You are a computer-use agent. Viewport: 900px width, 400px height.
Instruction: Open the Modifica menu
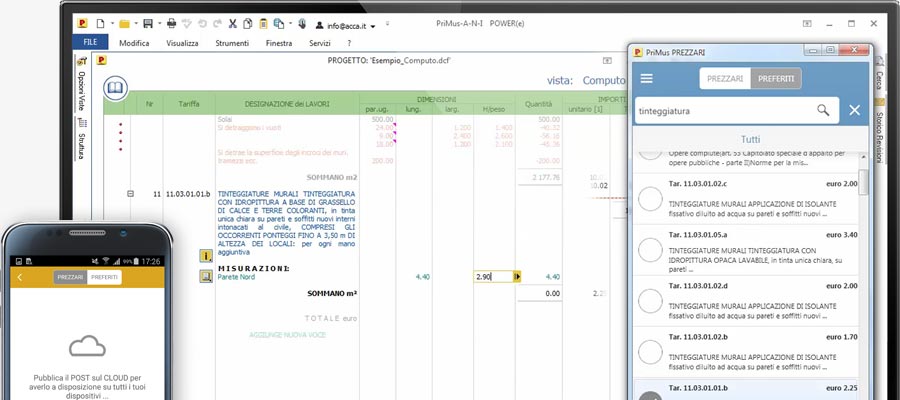click(134, 43)
